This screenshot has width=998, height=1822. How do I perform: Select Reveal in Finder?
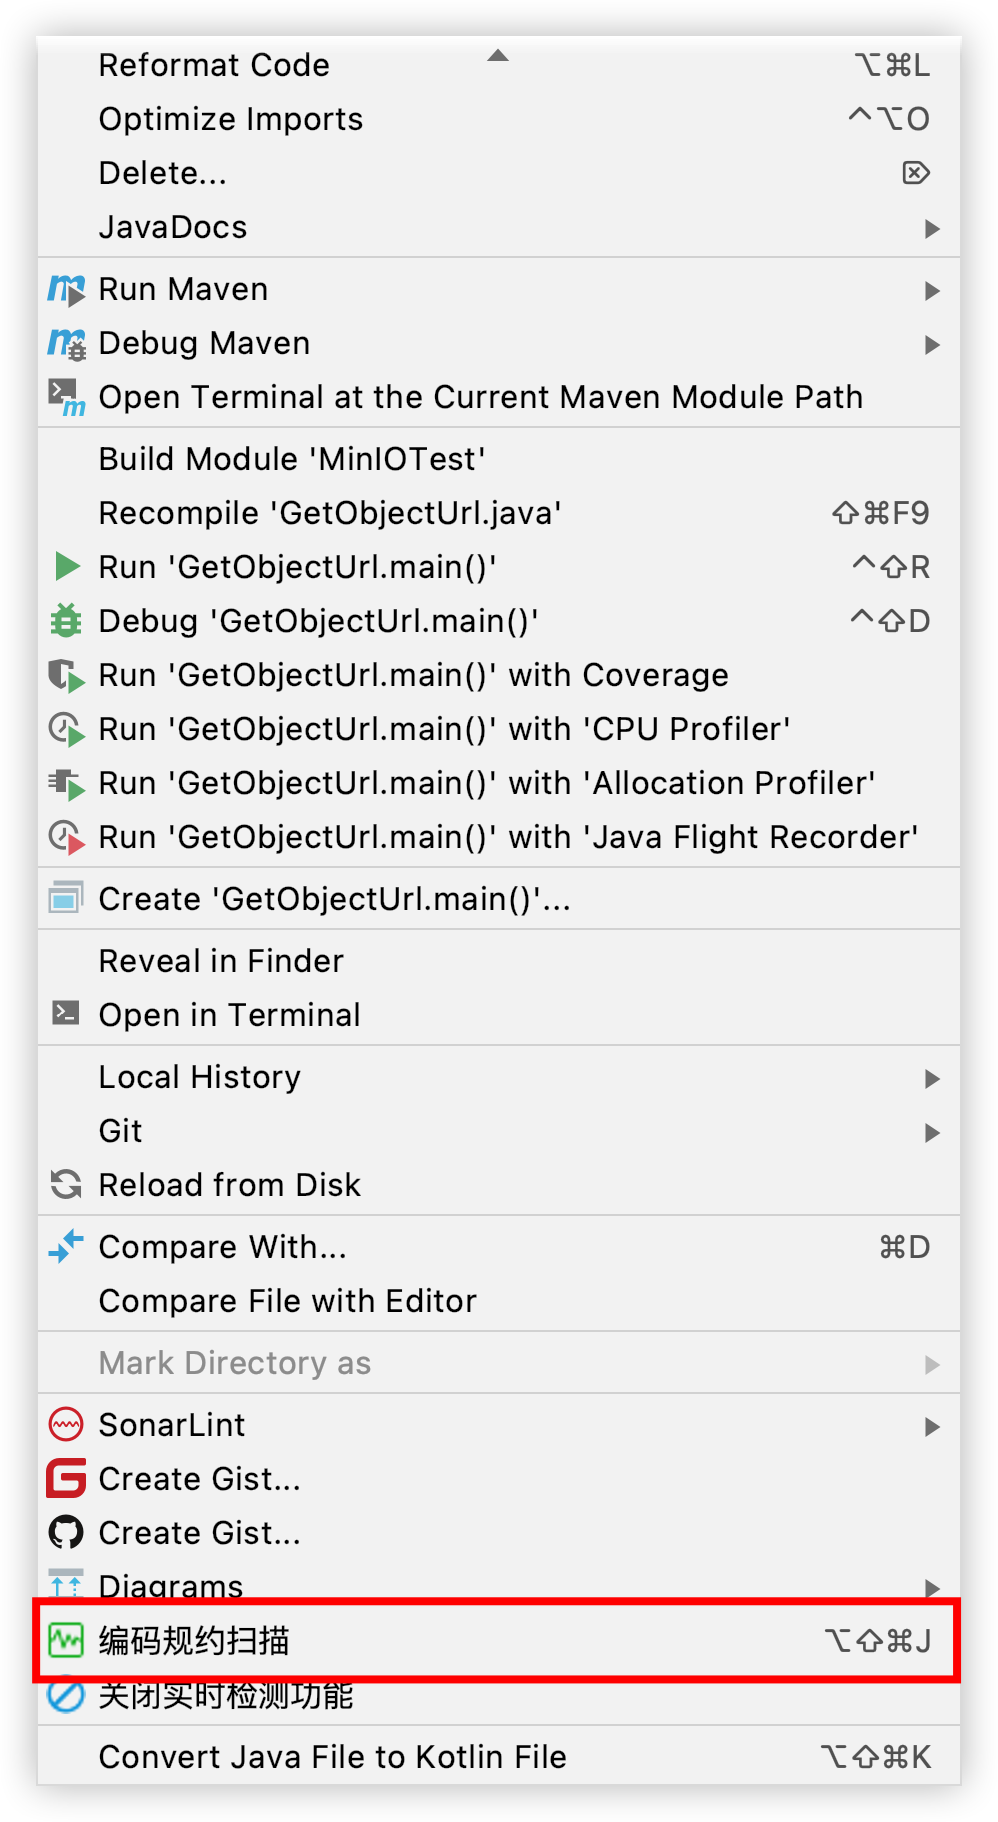tap(221, 961)
